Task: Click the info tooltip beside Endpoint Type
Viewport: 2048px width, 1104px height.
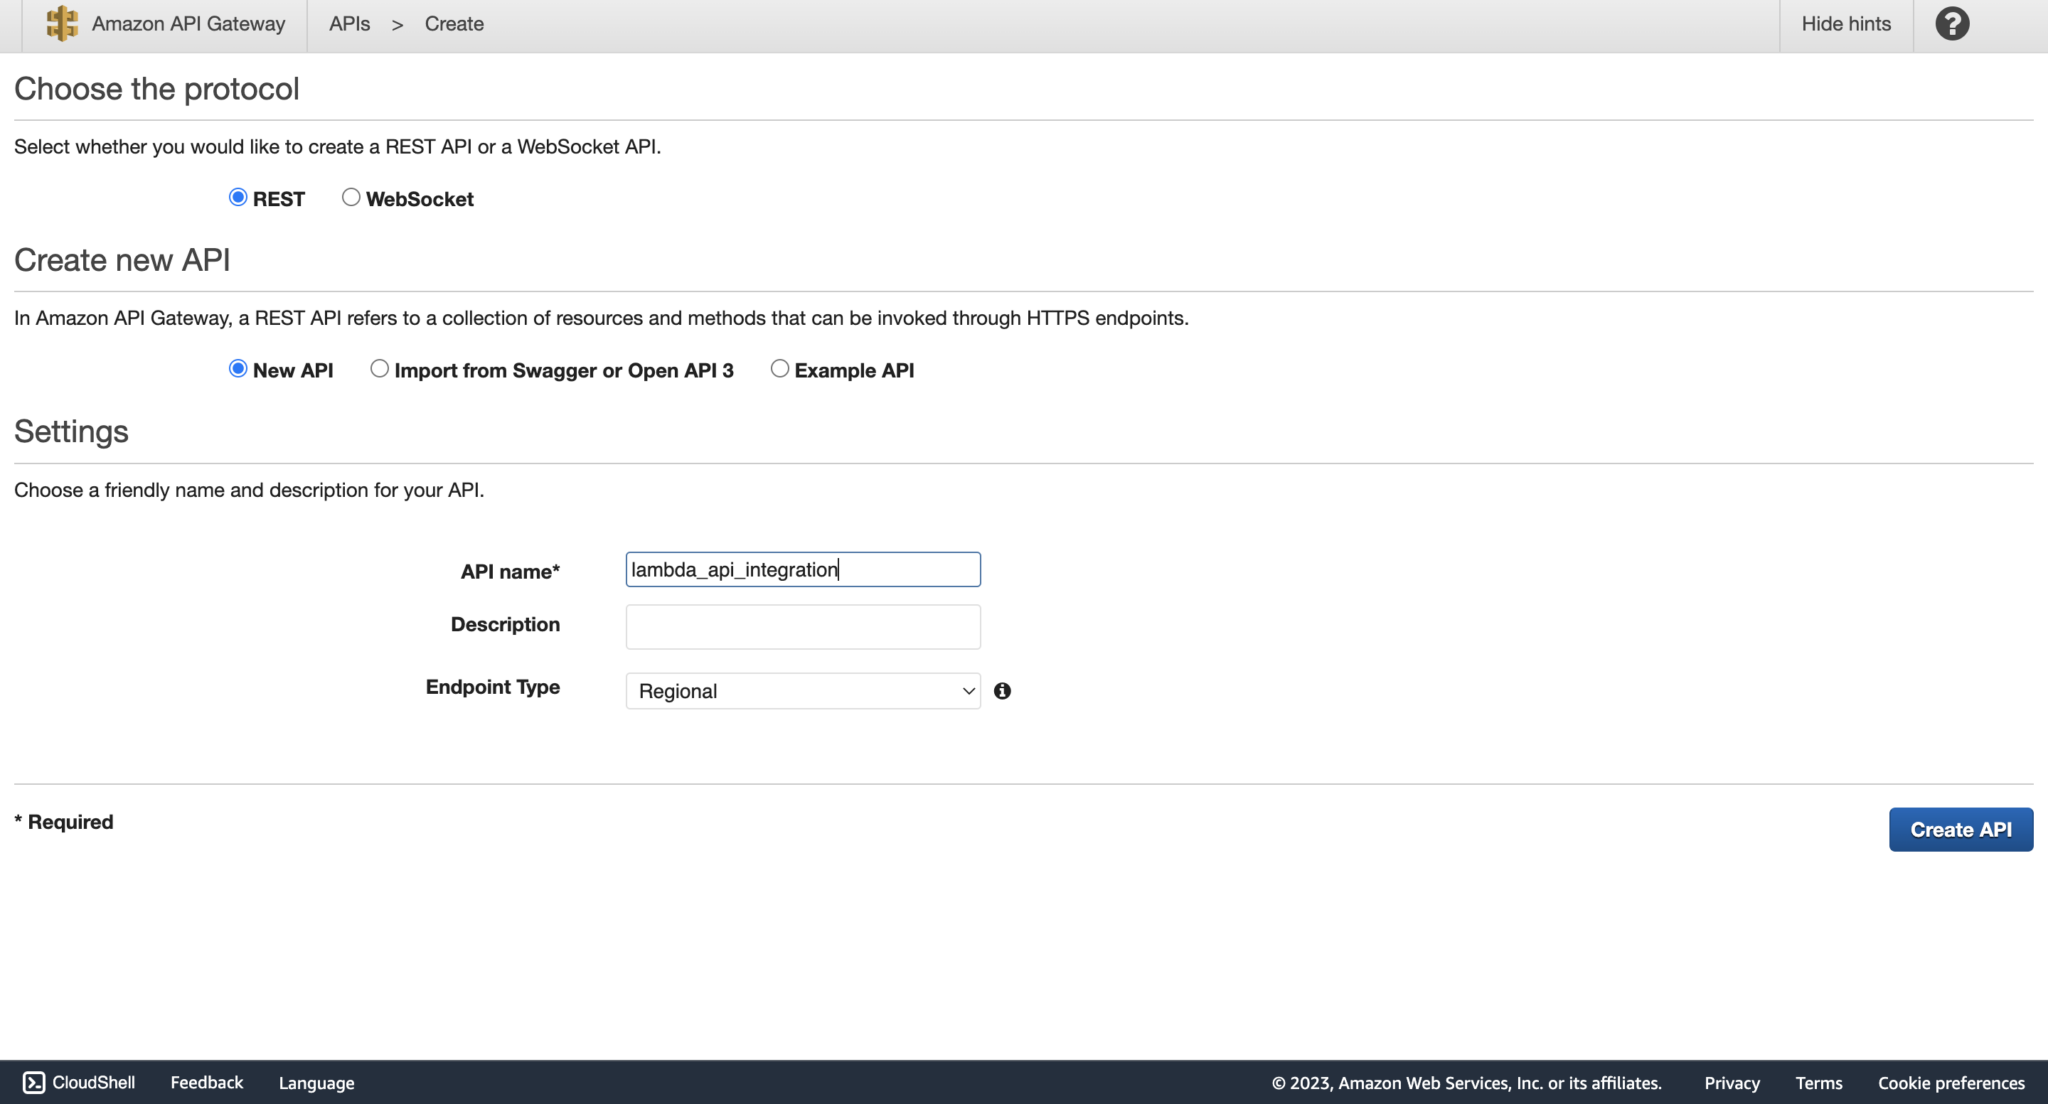Action: point(1003,690)
